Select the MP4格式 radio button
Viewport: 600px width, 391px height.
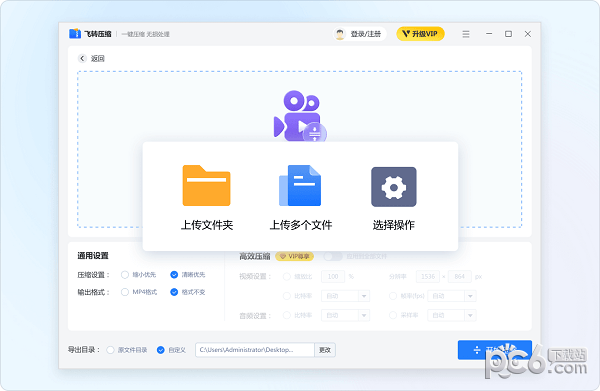pyautogui.click(x=125, y=292)
